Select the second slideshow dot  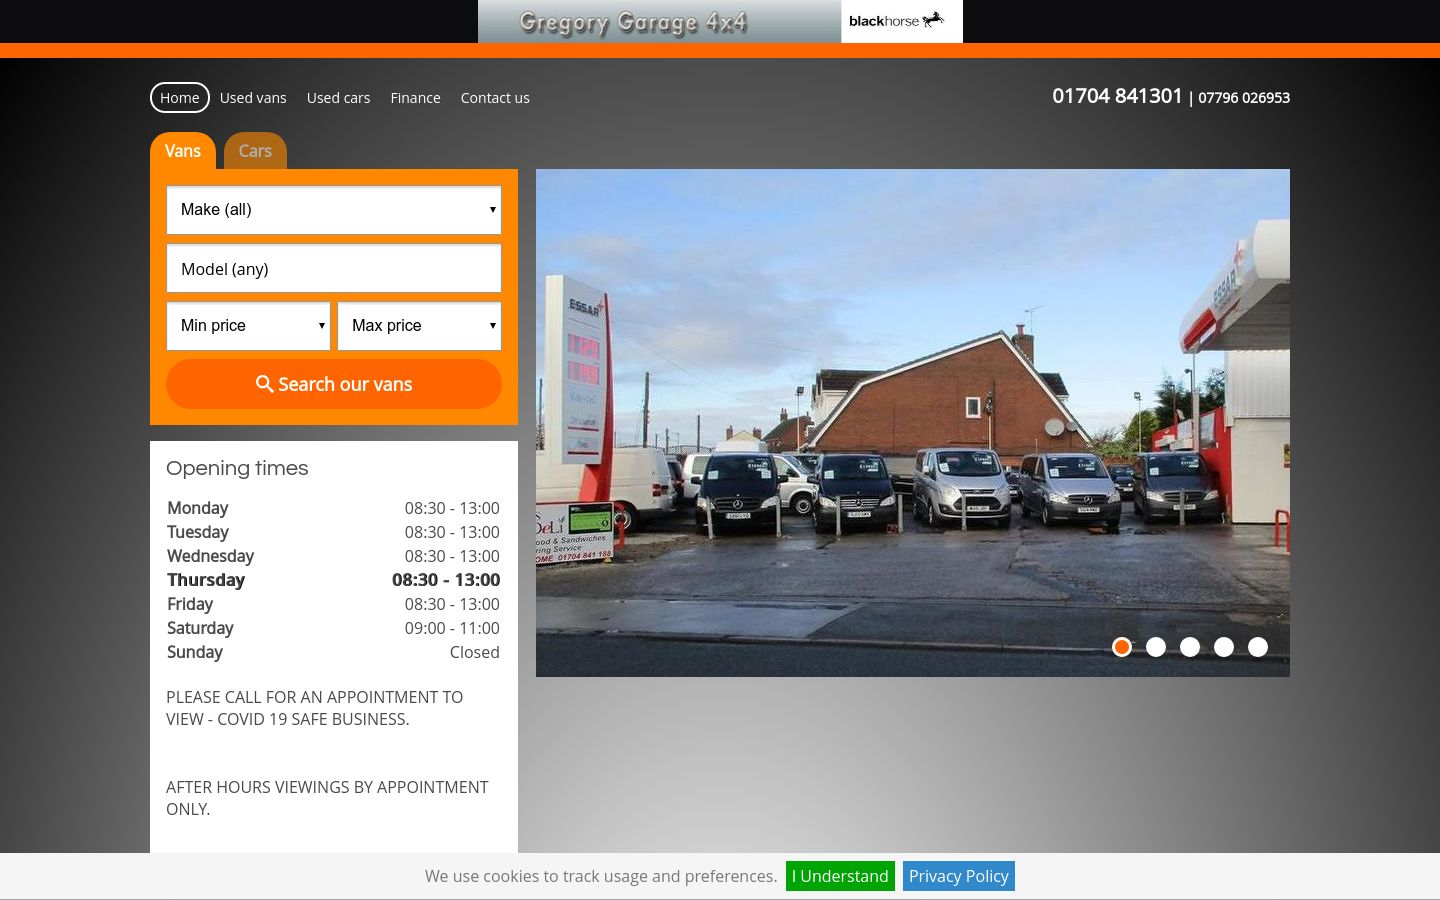pyautogui.click(x=1156, y=647)
